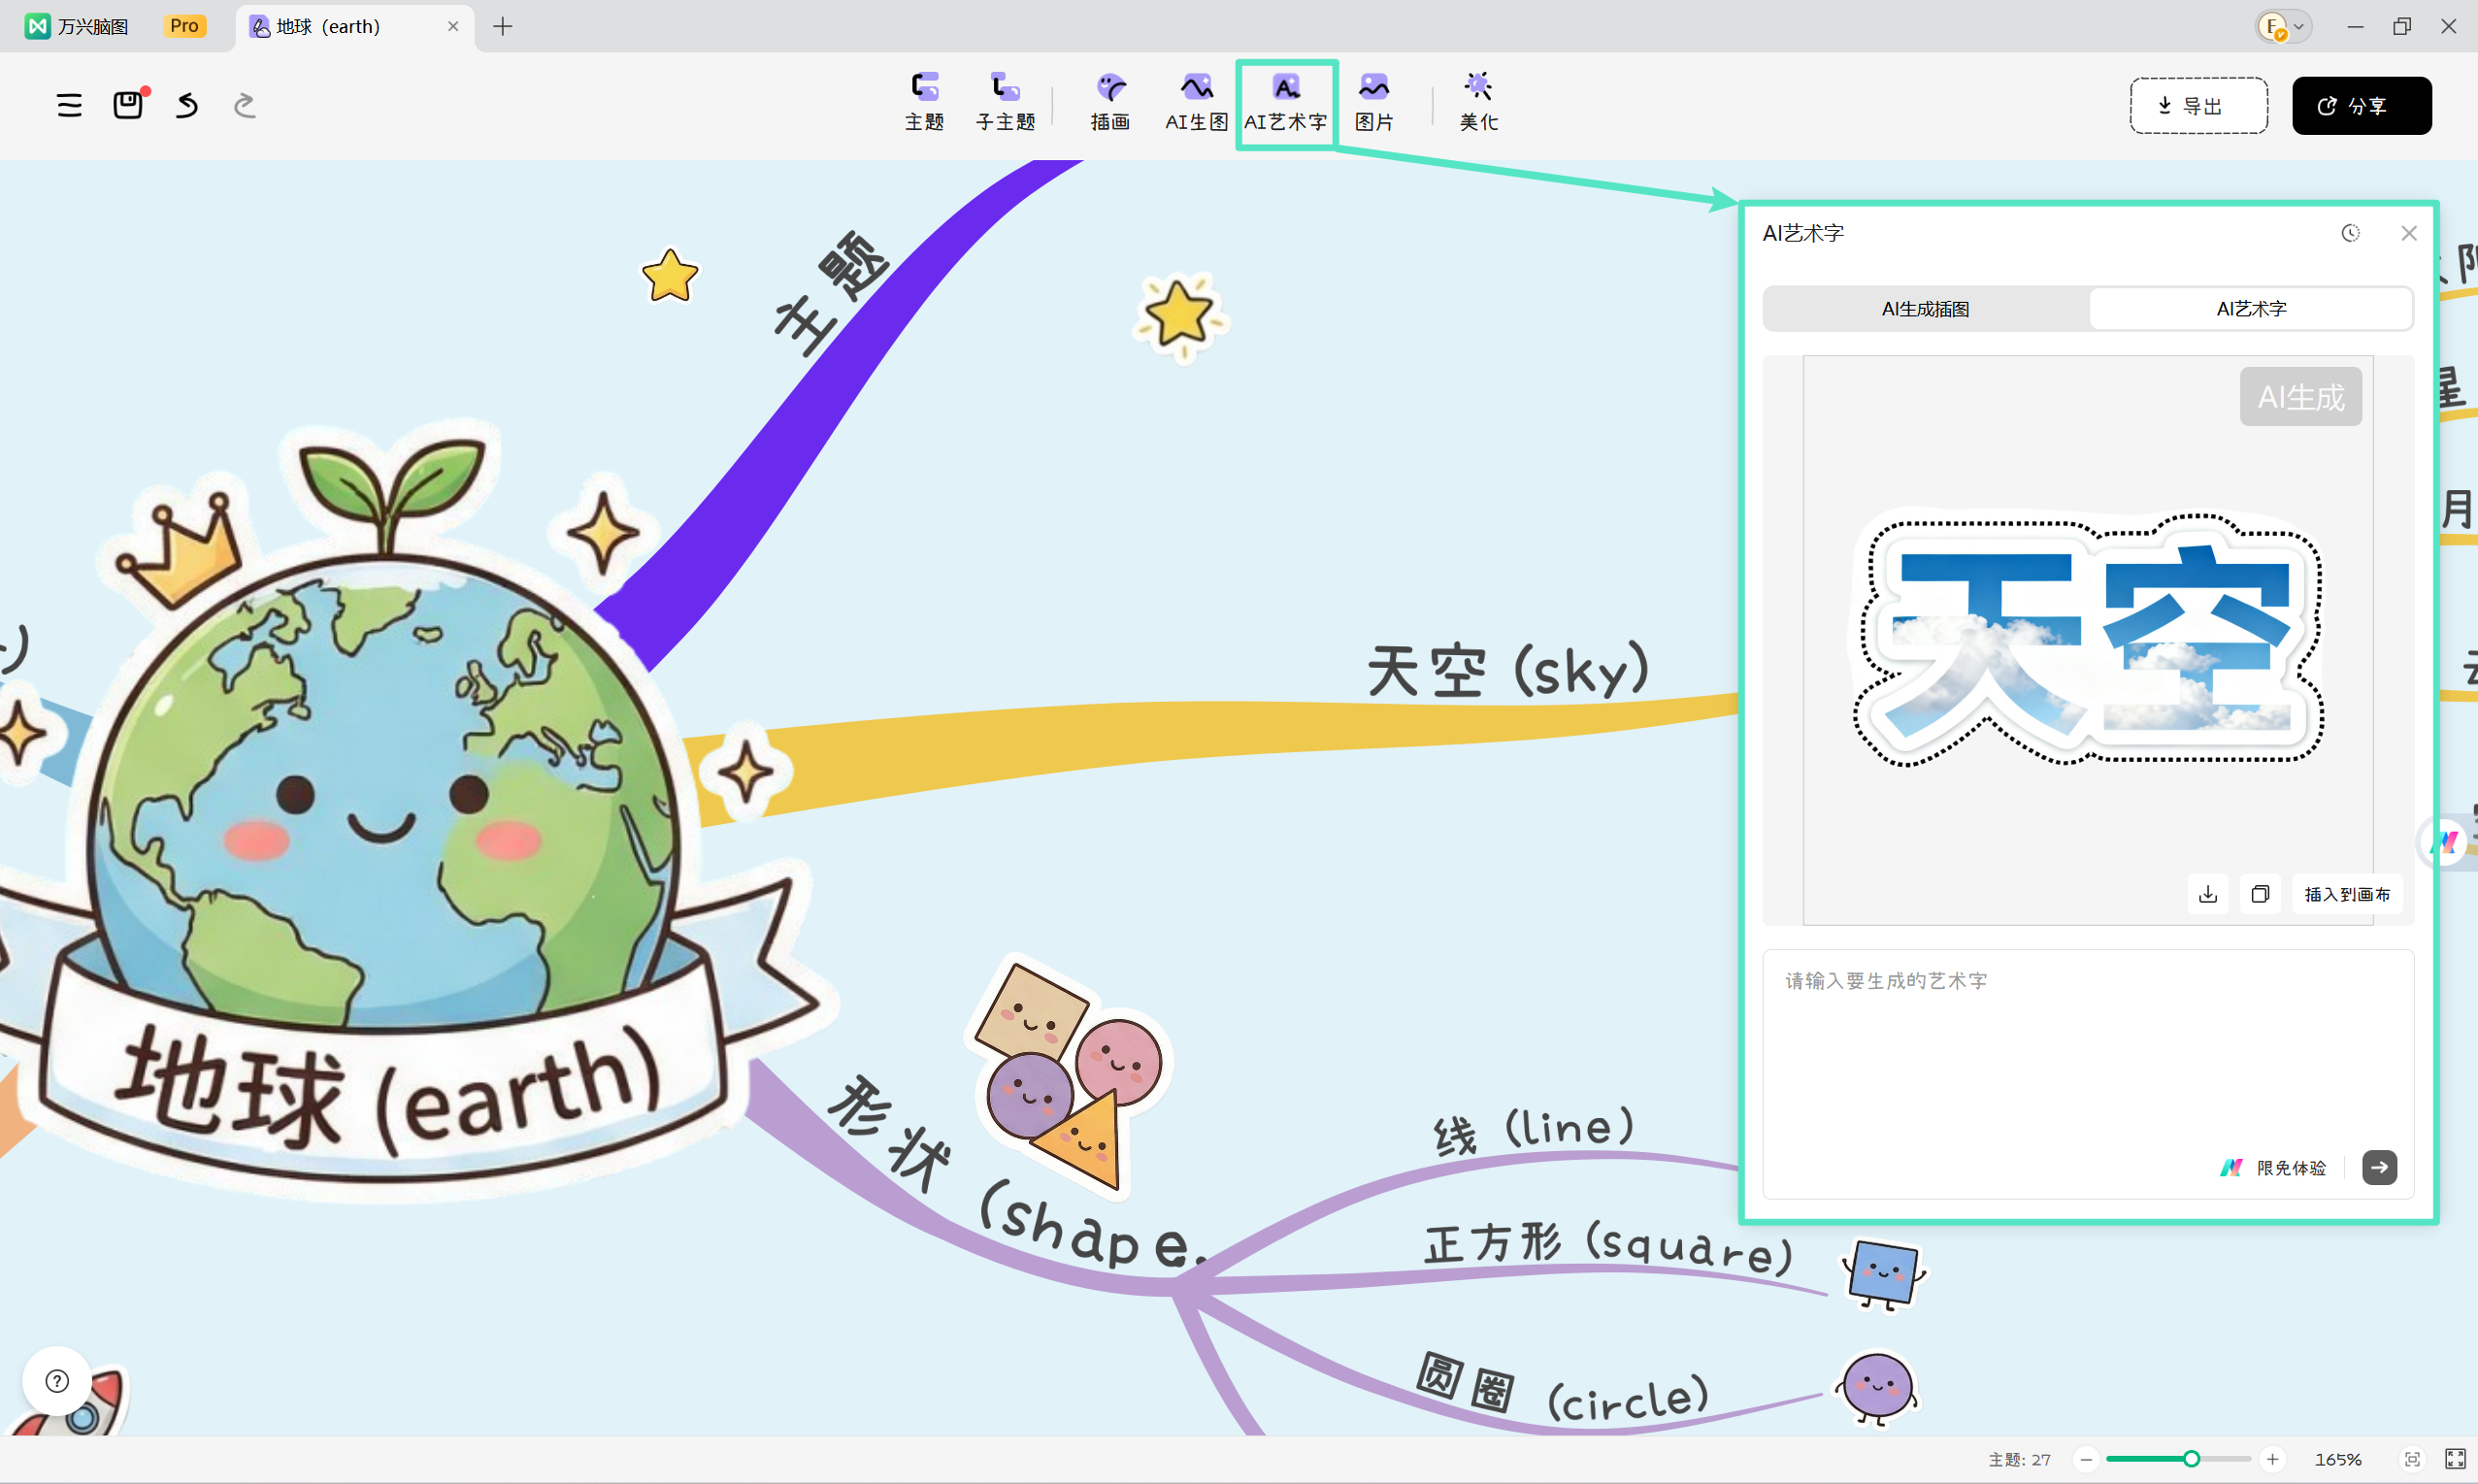Close the 地球 (earth) tab
The image size is (2478, 1484).
[453, 26]
